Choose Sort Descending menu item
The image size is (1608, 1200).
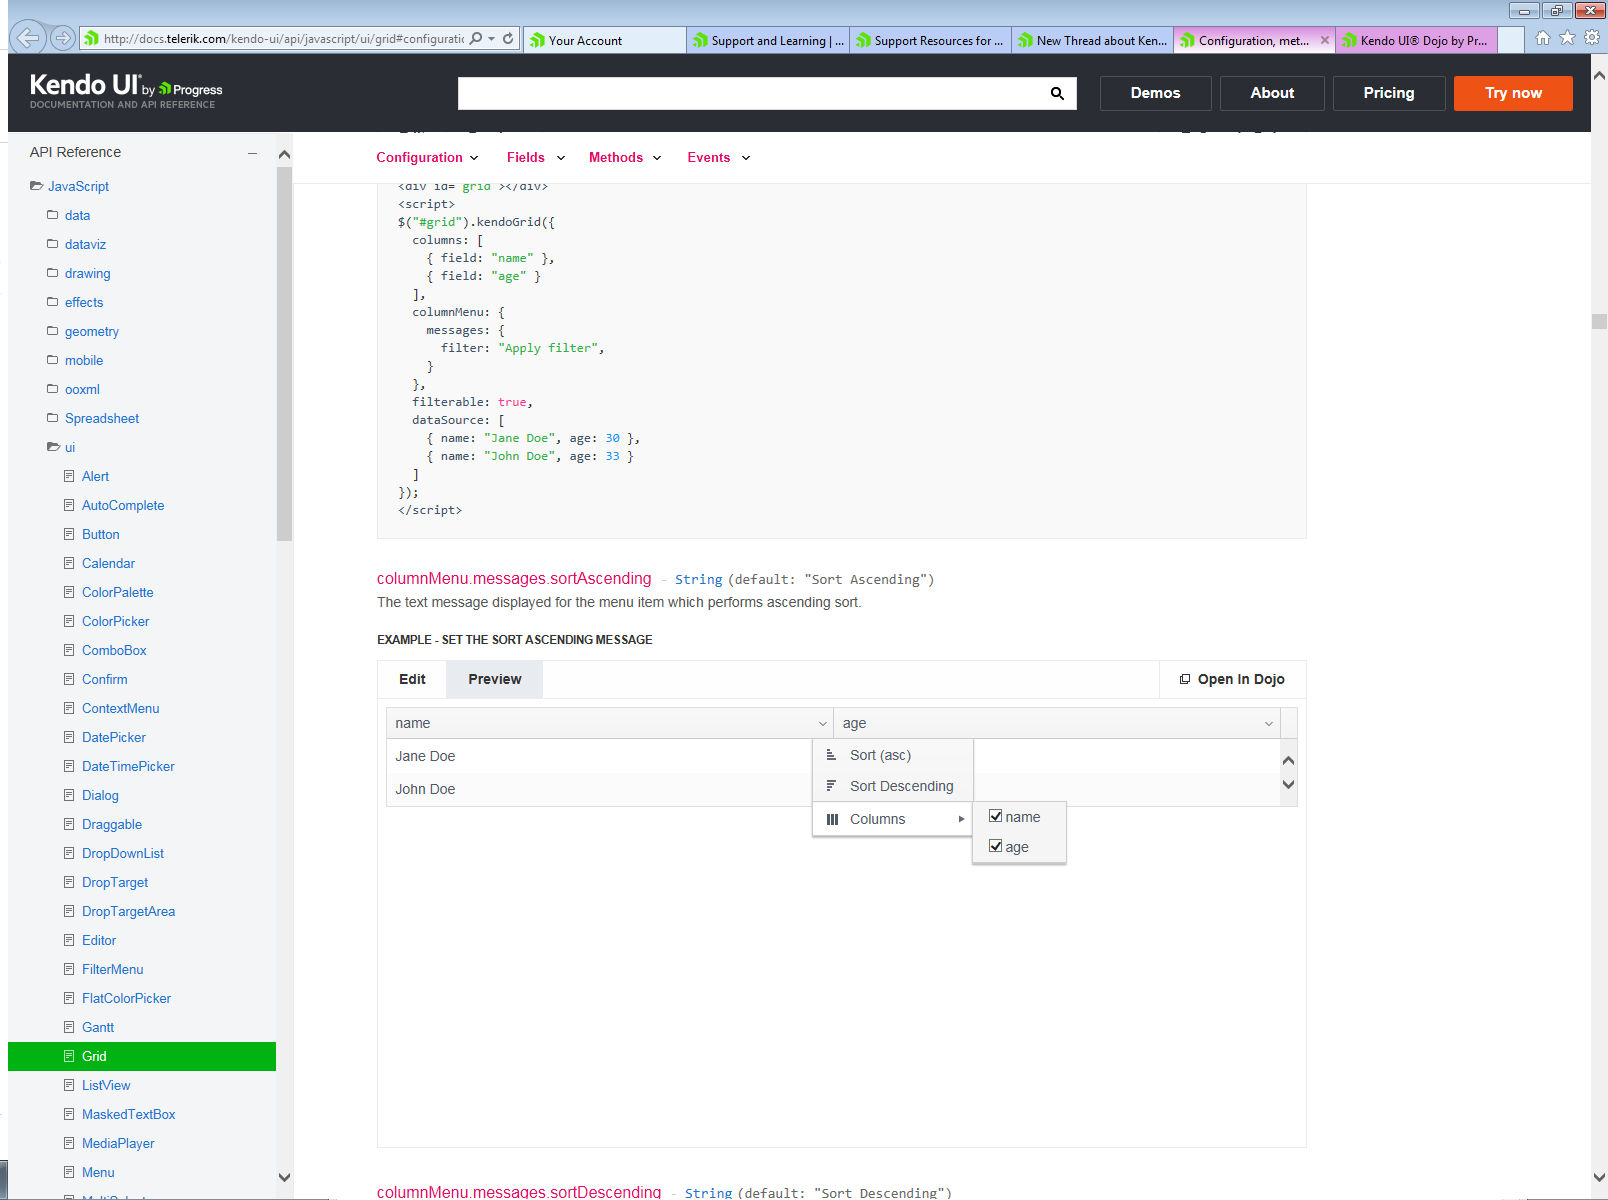point(893,786)
